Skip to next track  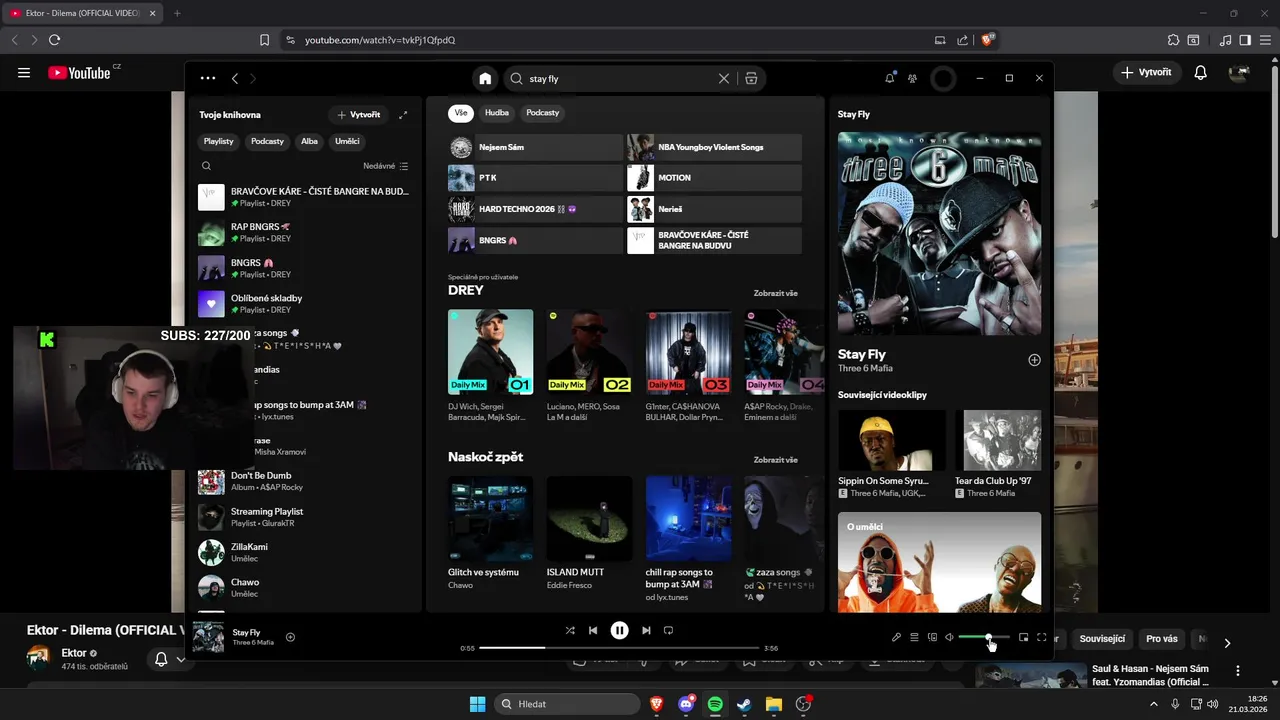pos(646,630)
